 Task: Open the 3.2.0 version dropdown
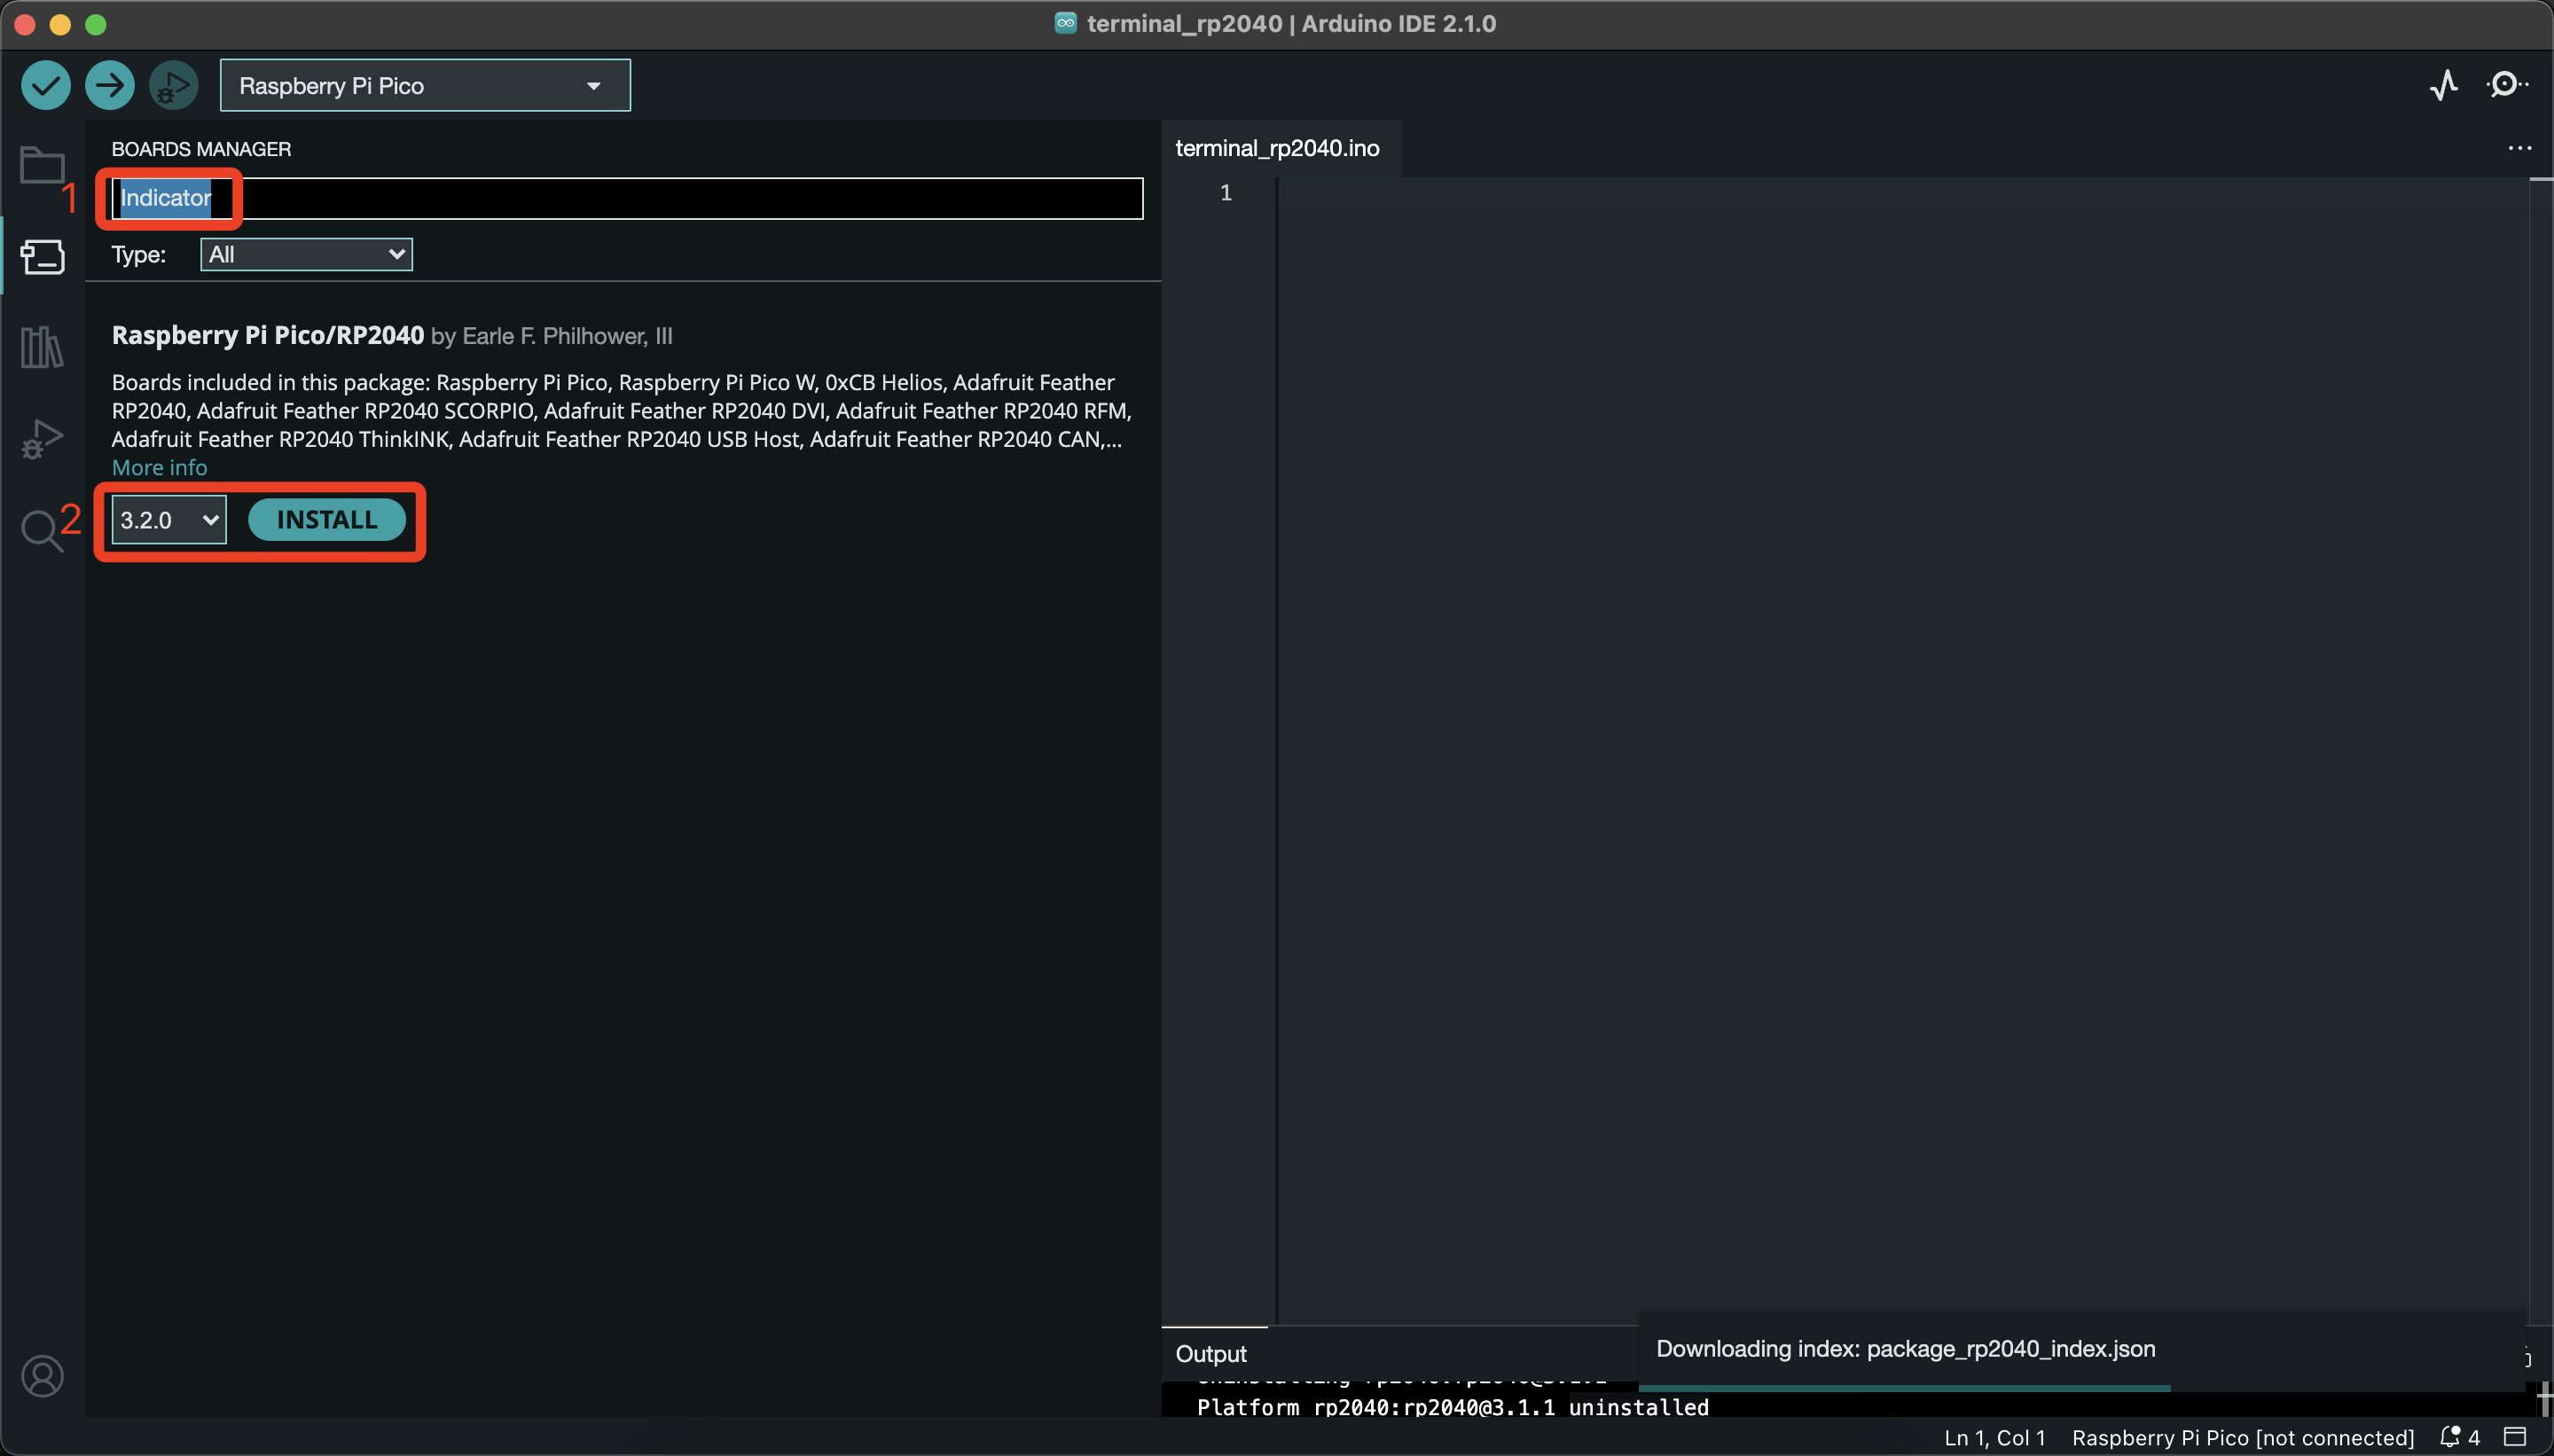[169, 520]
